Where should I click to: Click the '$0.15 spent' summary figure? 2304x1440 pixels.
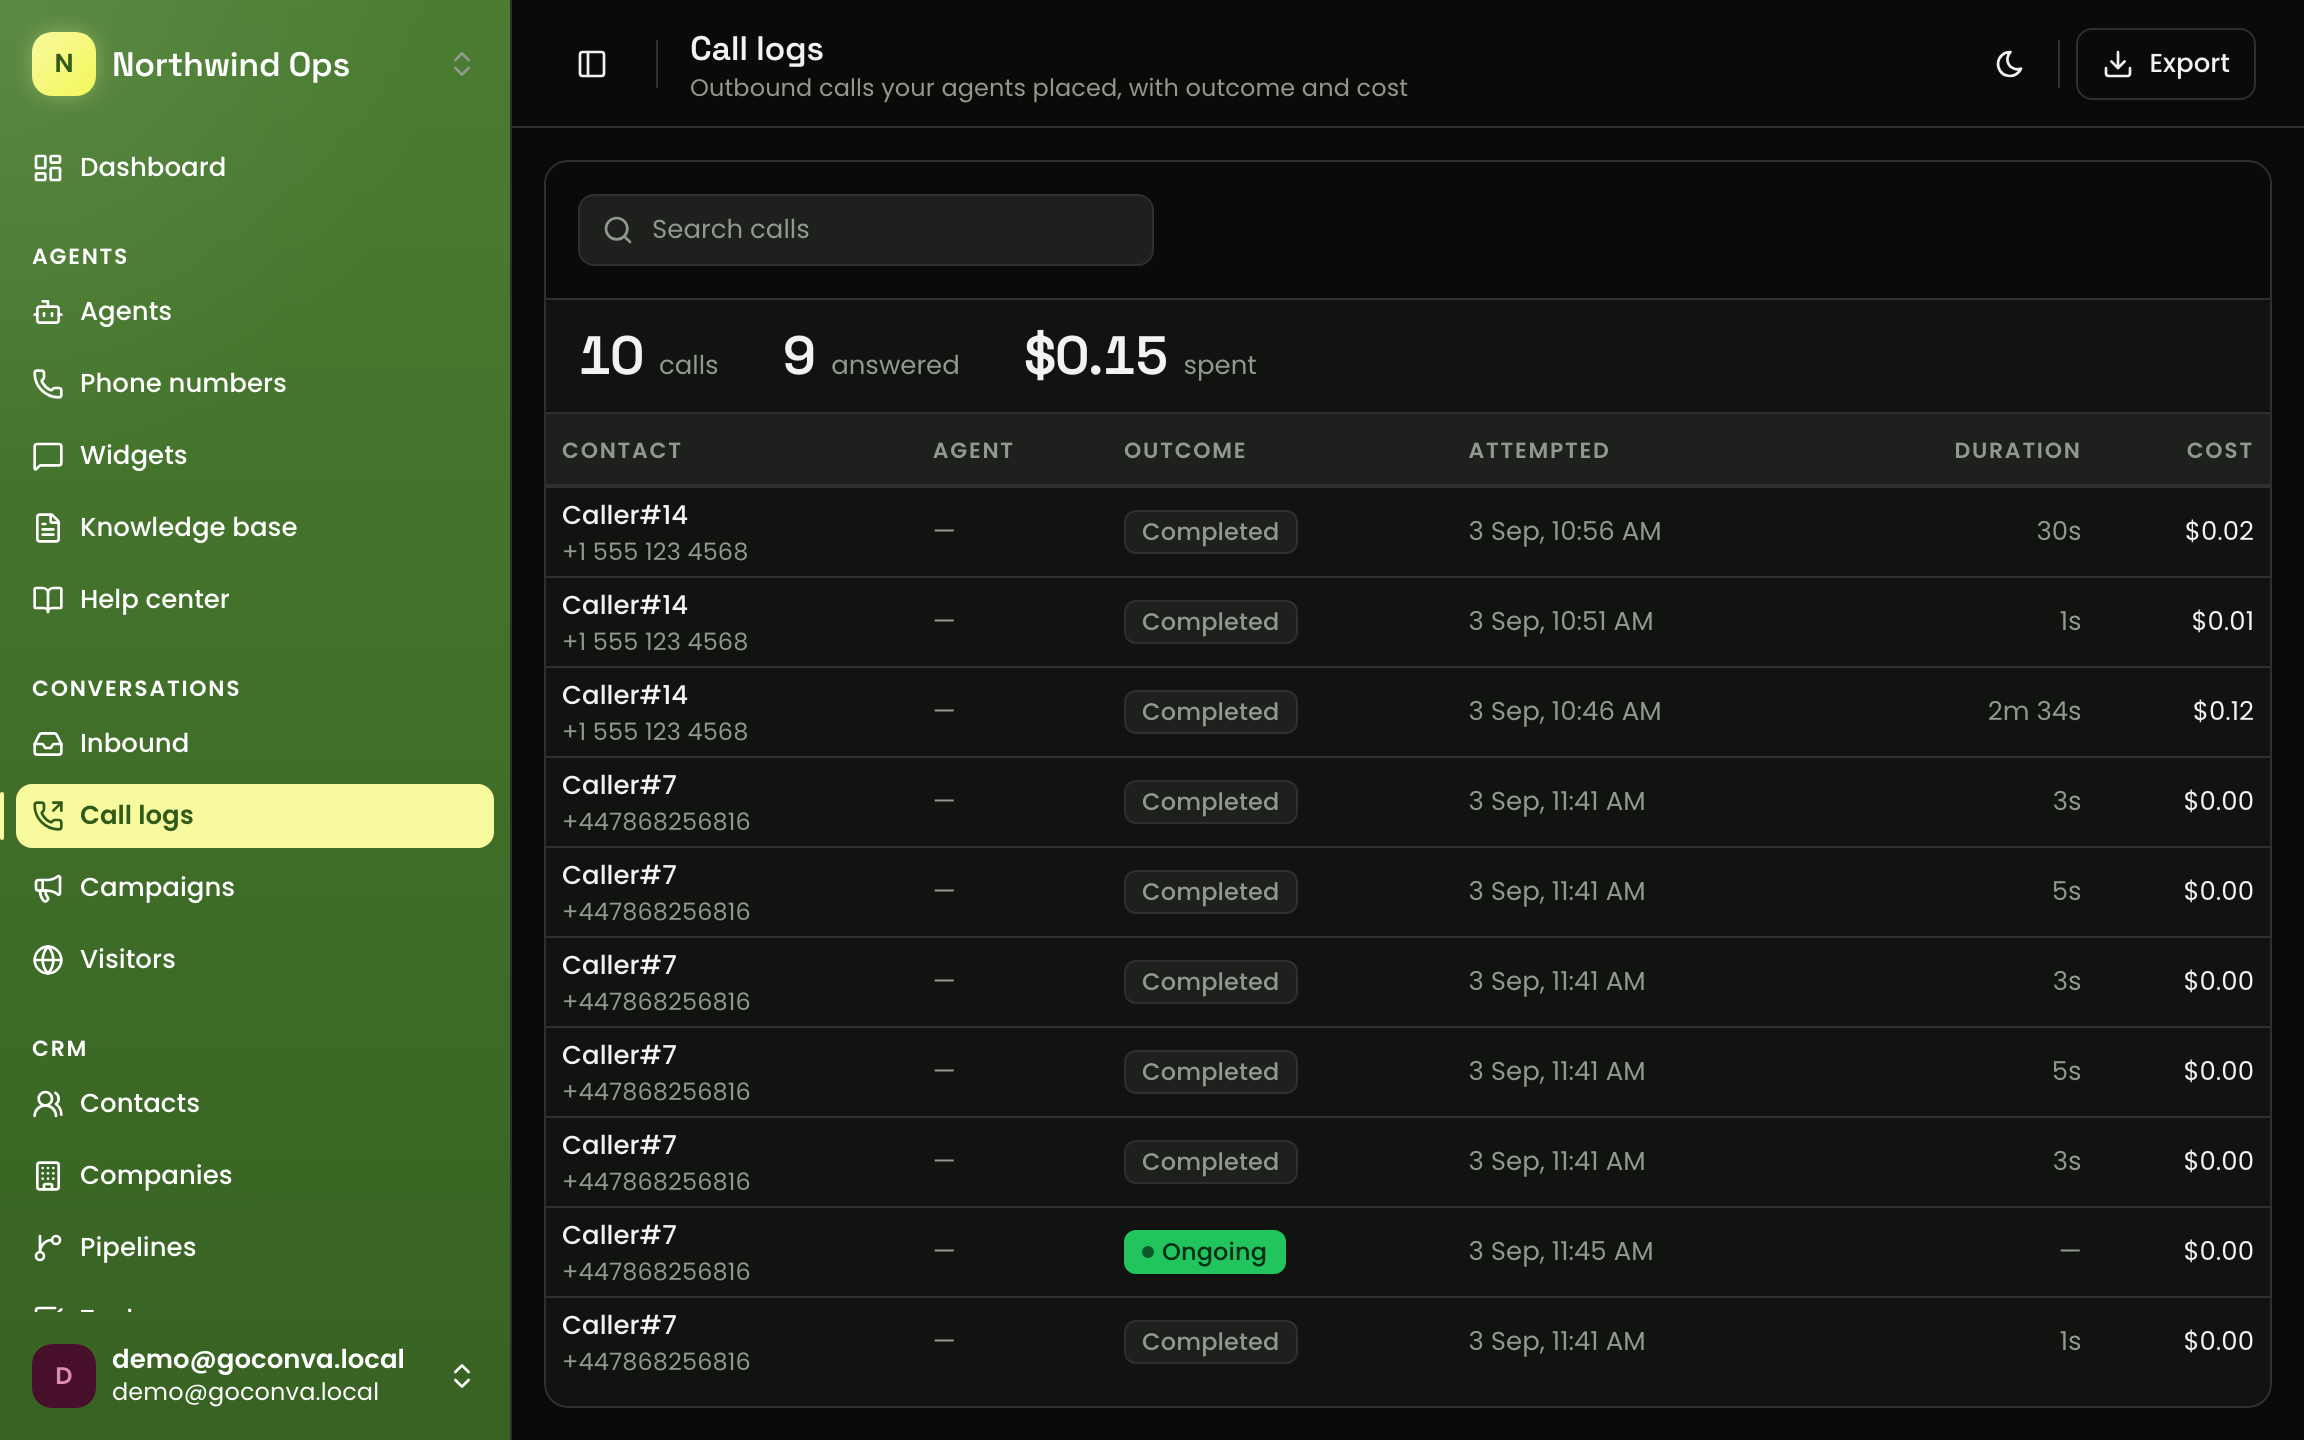pos(1140,356)
